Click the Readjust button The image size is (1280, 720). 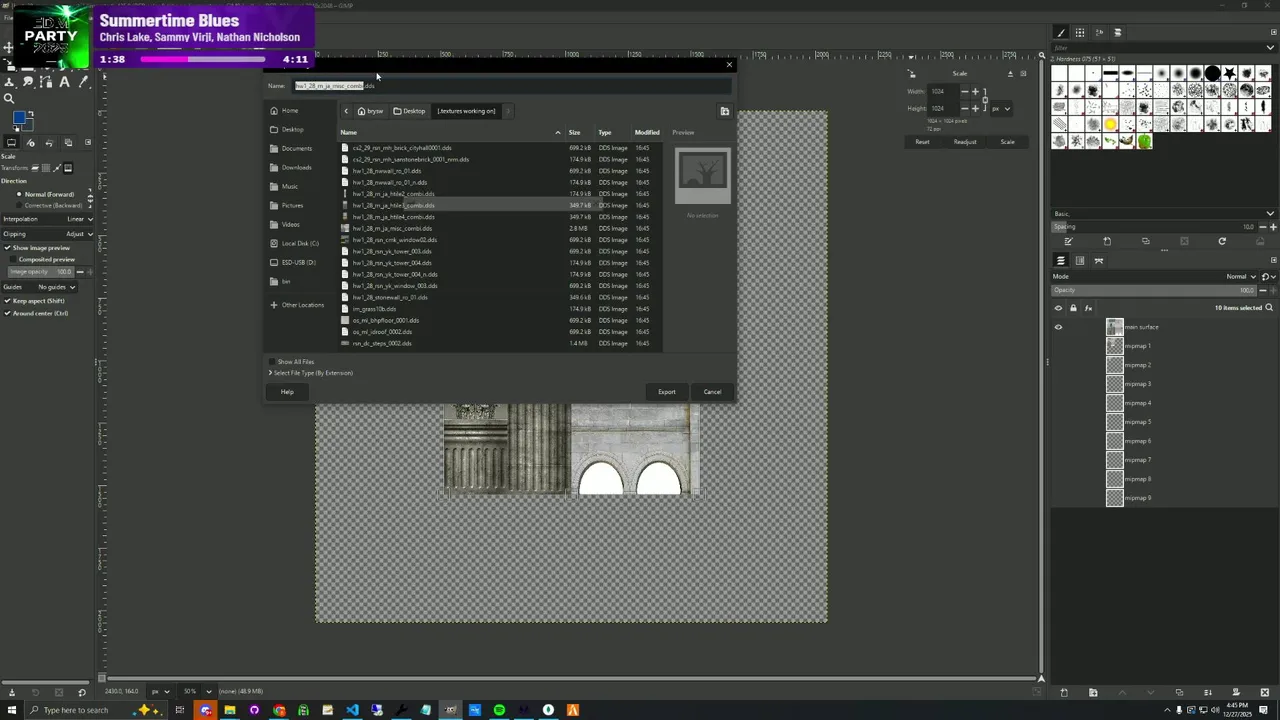pos(965,142)
